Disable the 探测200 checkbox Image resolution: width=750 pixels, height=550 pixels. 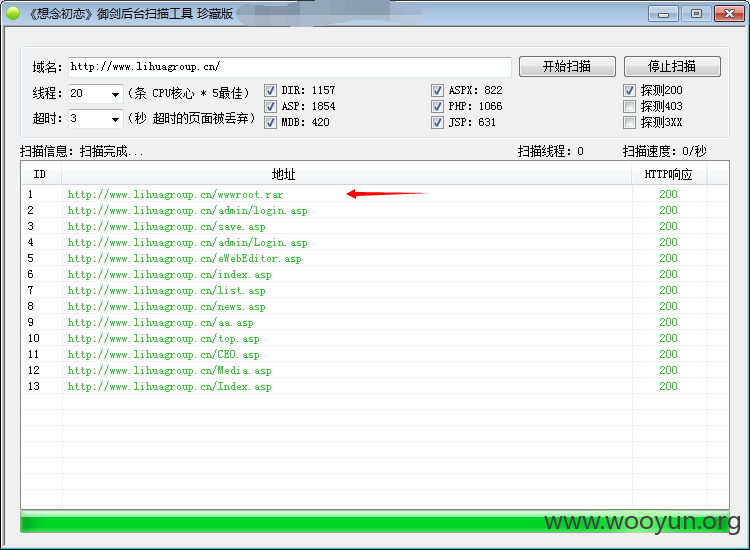pyautogui.click(x=629, y=90)
